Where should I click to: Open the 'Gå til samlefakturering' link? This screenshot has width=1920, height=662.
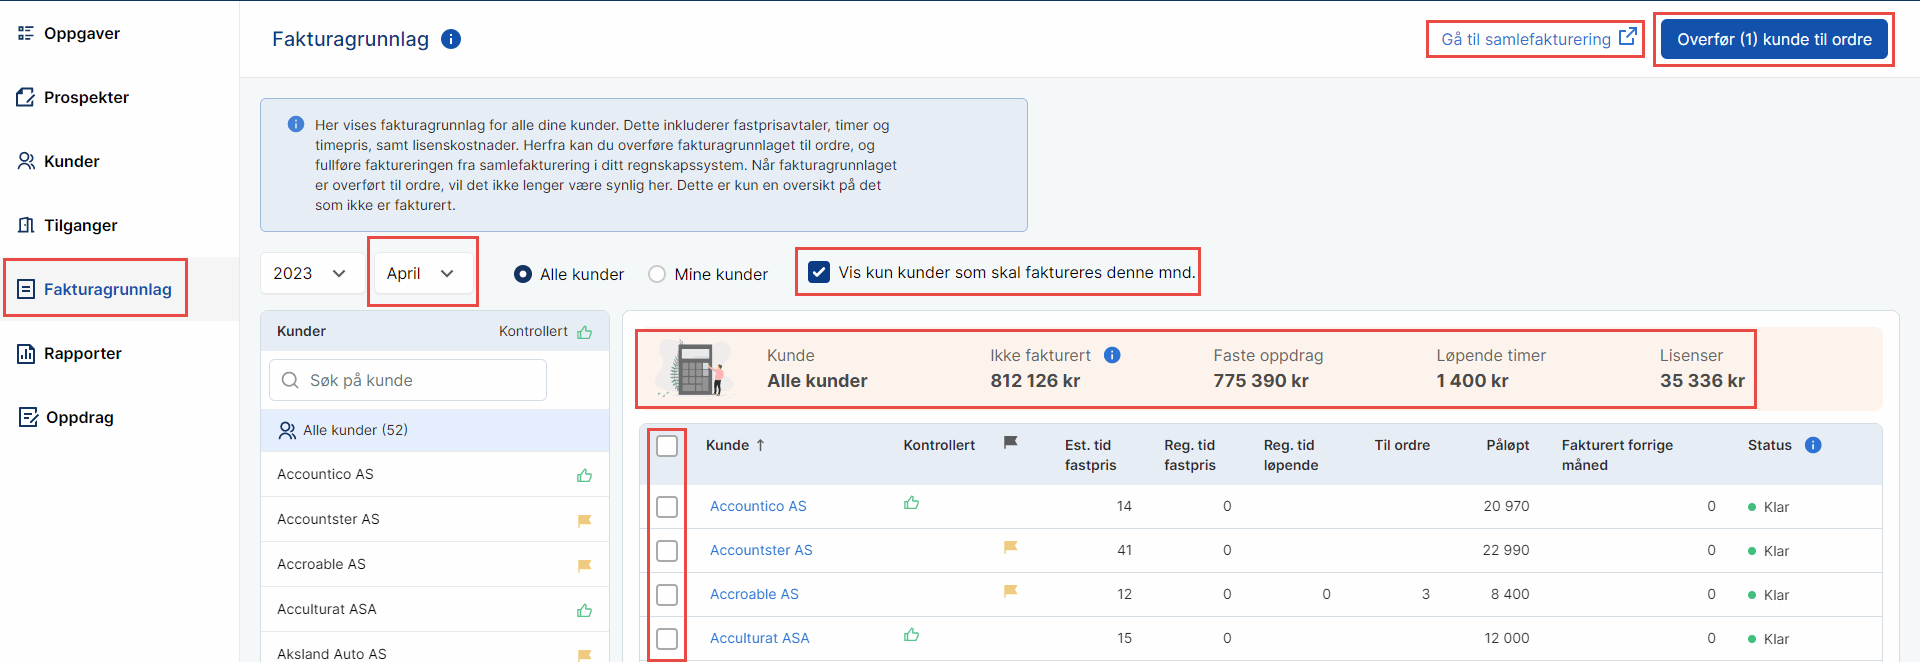coord(1536,39)
